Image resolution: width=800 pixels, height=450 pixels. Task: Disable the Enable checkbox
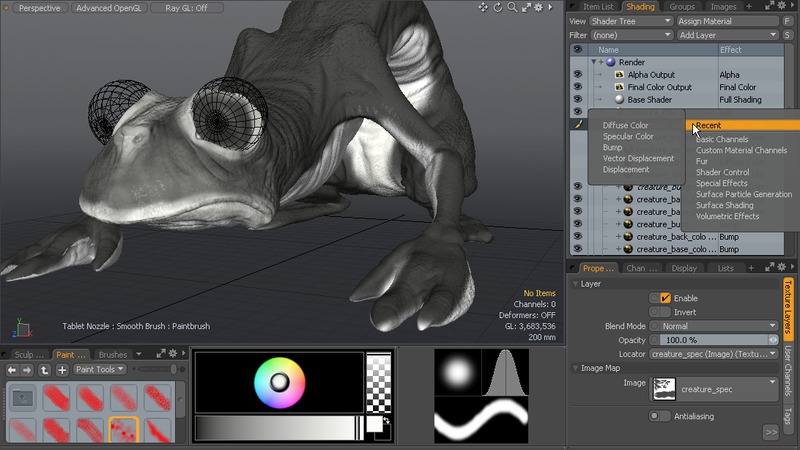(x=665, y=298)
